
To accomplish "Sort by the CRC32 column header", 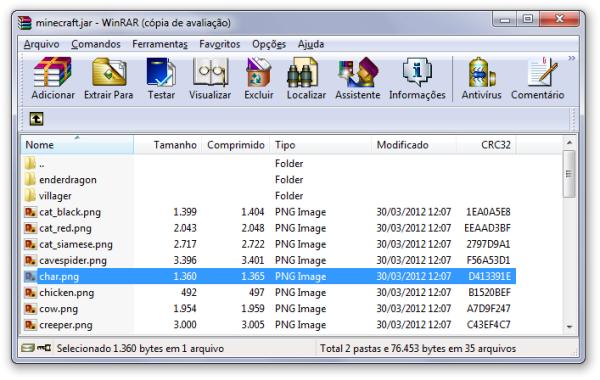I will (x=486, y=145).
